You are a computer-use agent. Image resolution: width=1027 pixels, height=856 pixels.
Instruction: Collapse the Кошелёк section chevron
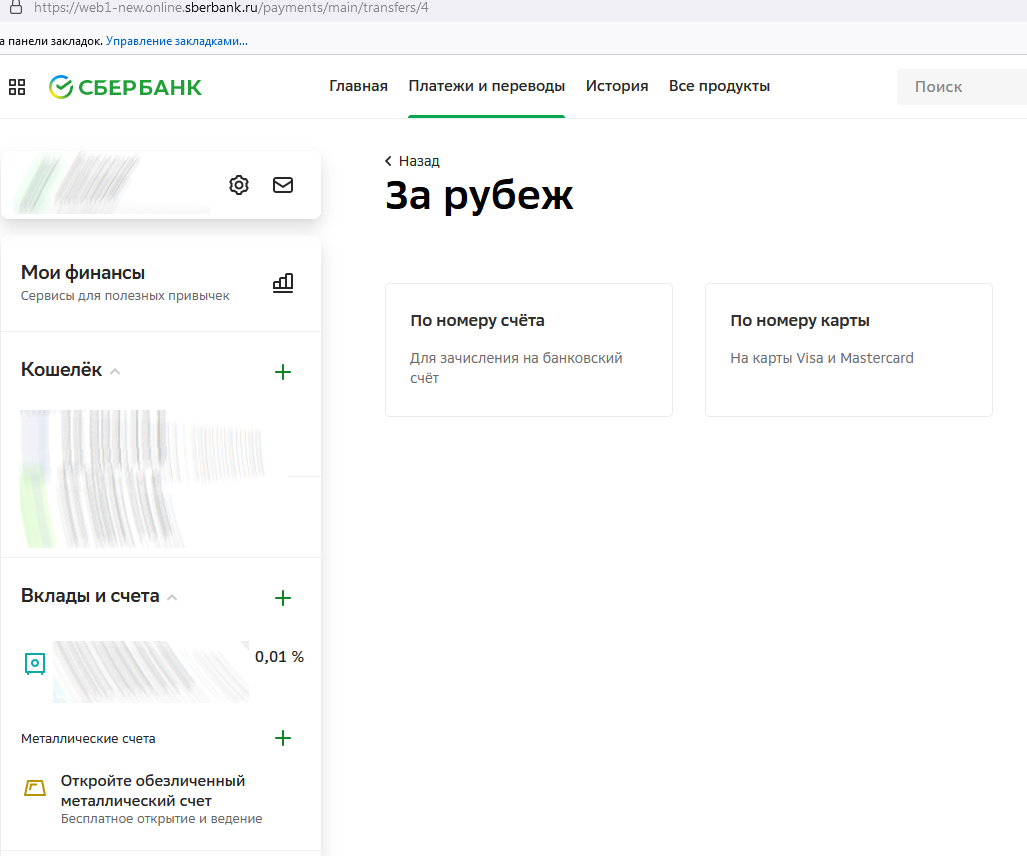[115, 372]
